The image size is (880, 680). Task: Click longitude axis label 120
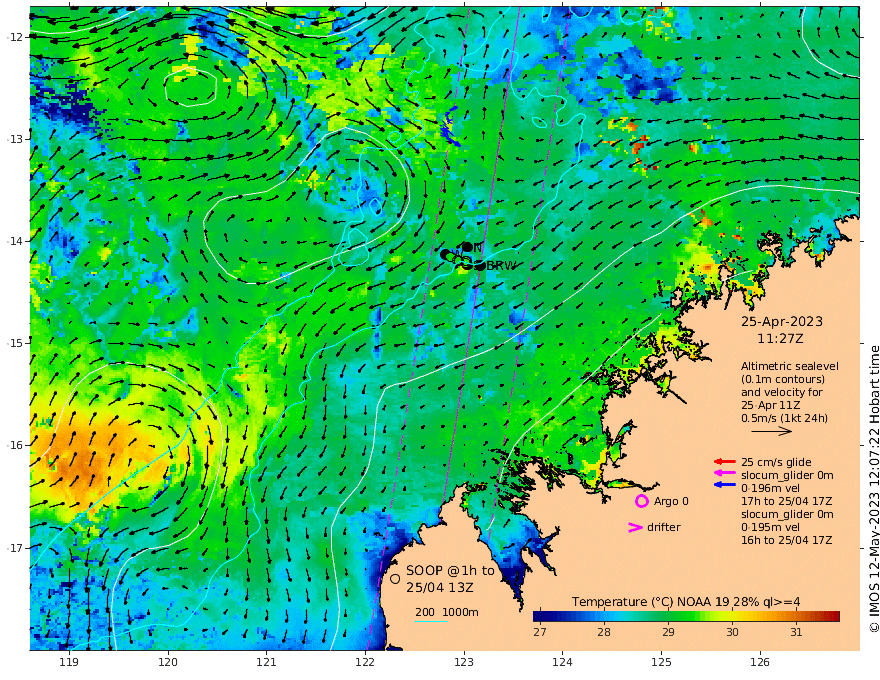click(x=168, y=662)
